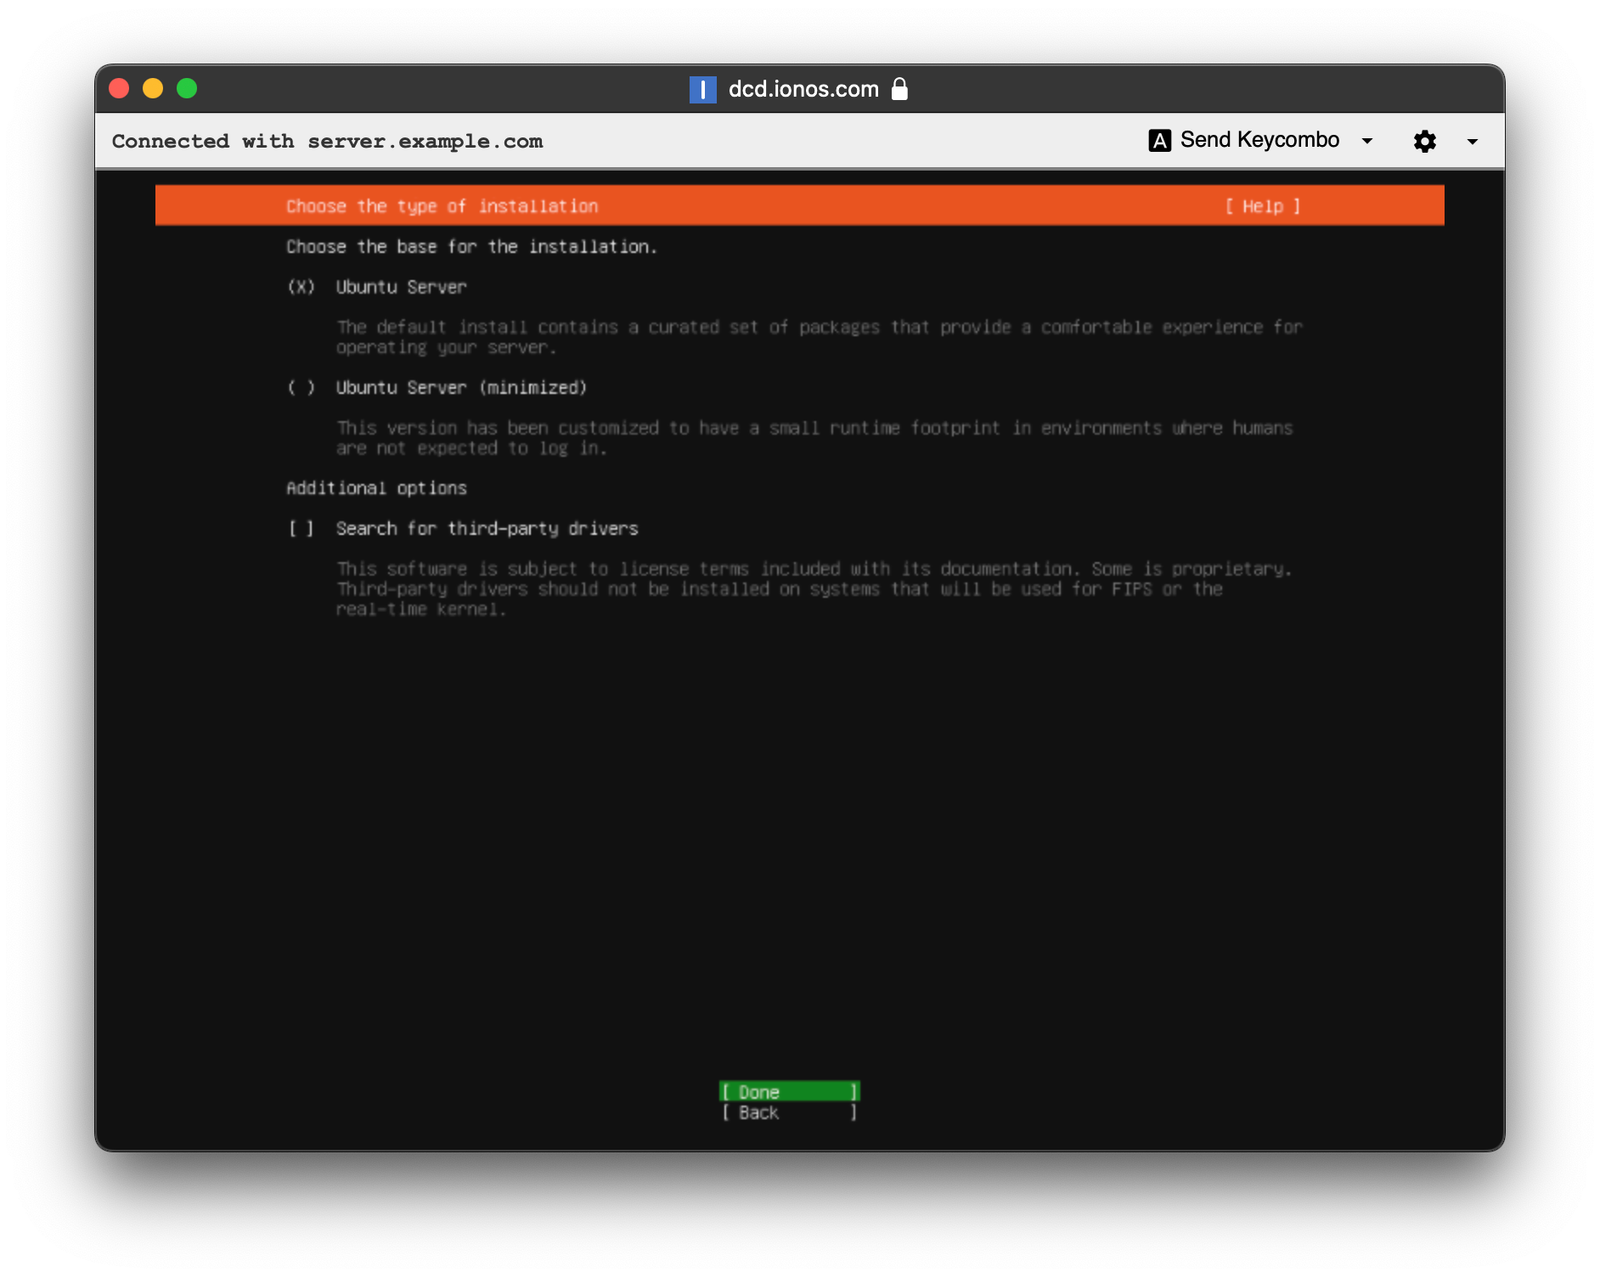
Task: Click the lock icon in the title bar
Action: click(900, 89)
